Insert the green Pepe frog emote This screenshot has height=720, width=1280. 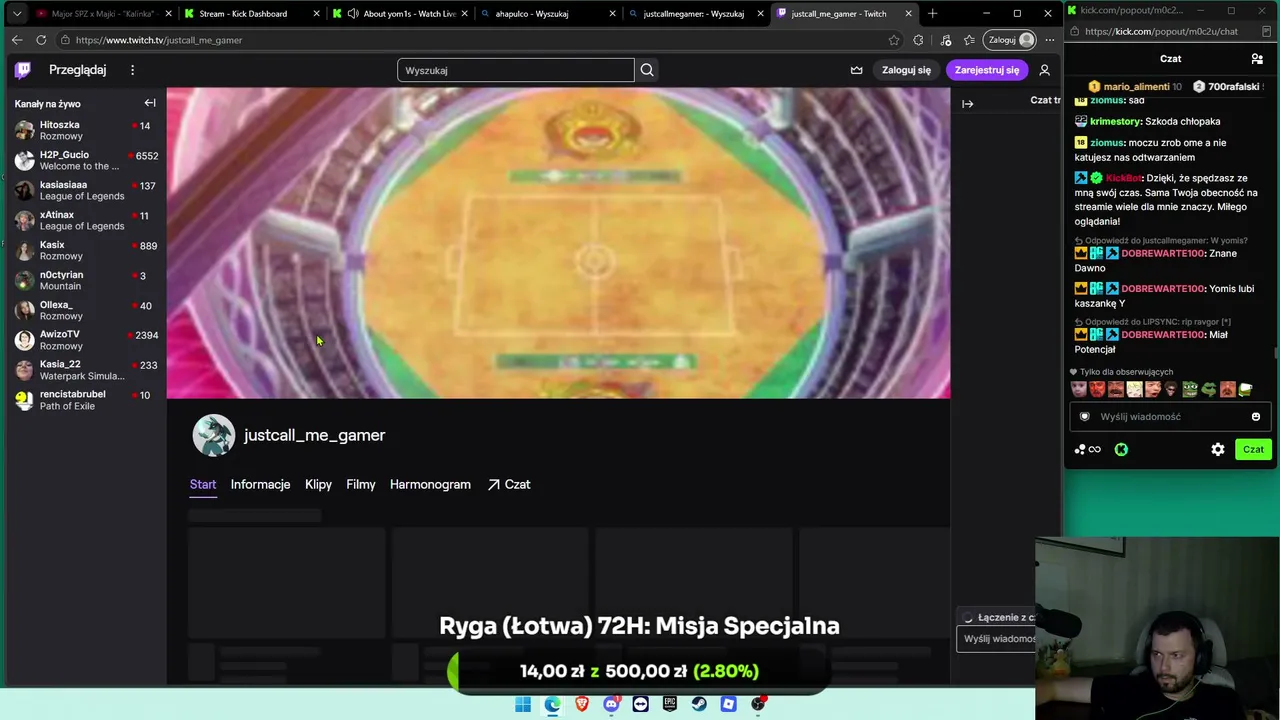coord(1190,390)
